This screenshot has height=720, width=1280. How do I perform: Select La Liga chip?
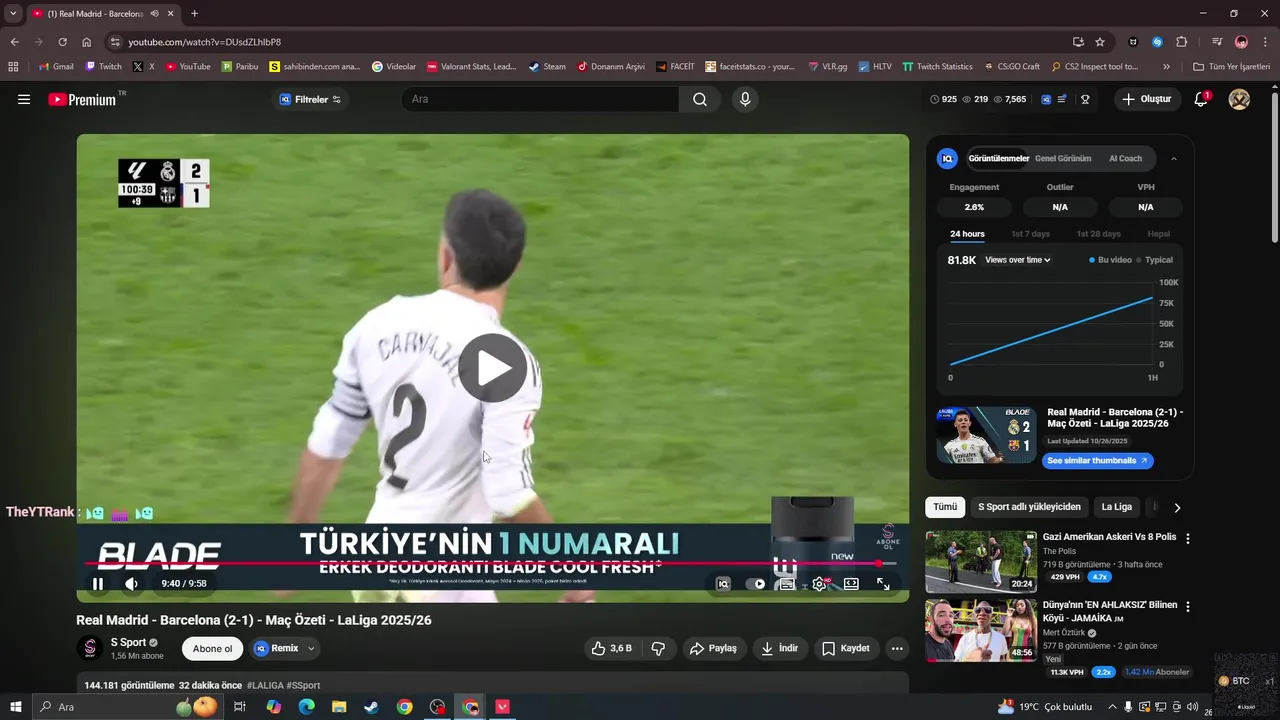point(1117,507)
